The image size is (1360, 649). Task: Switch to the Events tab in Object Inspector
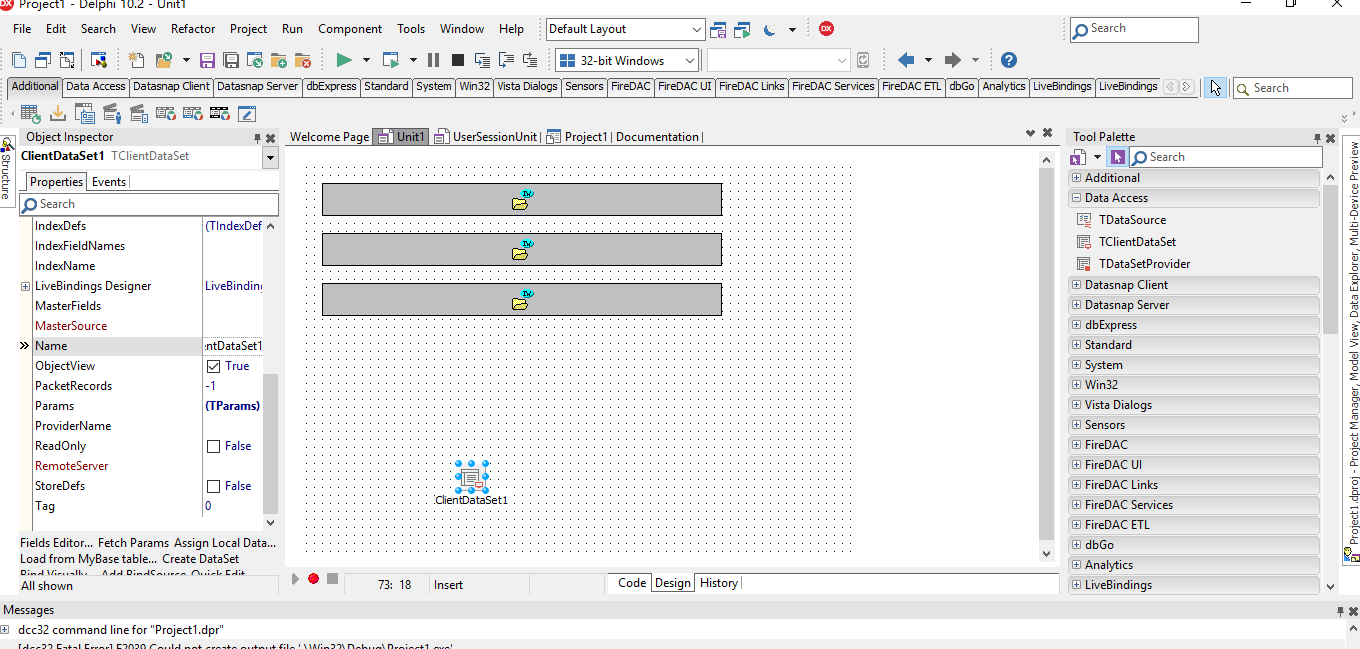click(109, 182)
